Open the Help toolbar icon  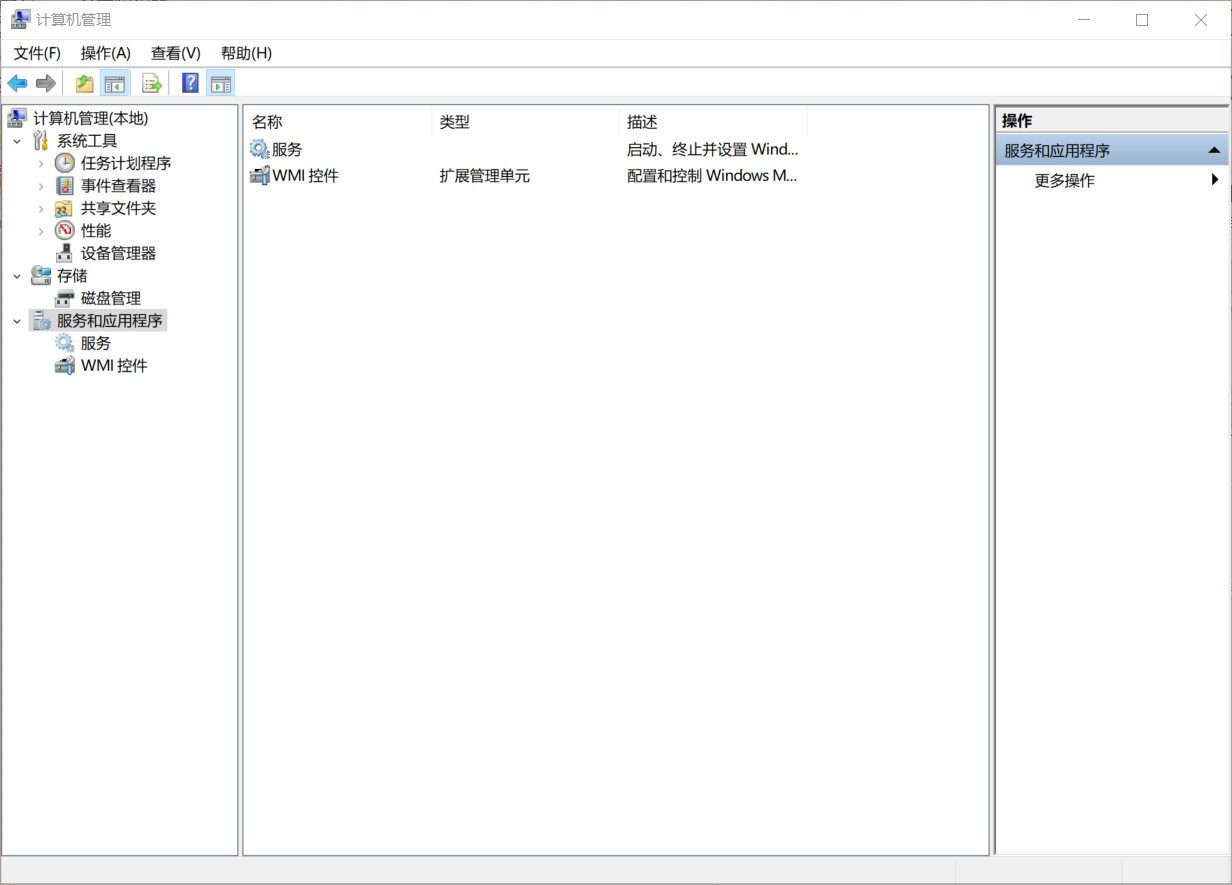click(x=190, y=83)
